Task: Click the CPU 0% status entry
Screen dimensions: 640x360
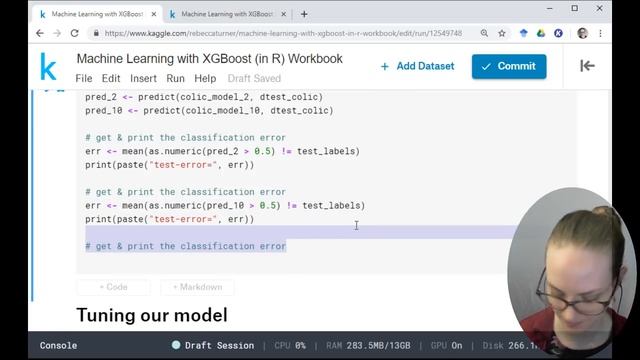Action: coord(290,345)
